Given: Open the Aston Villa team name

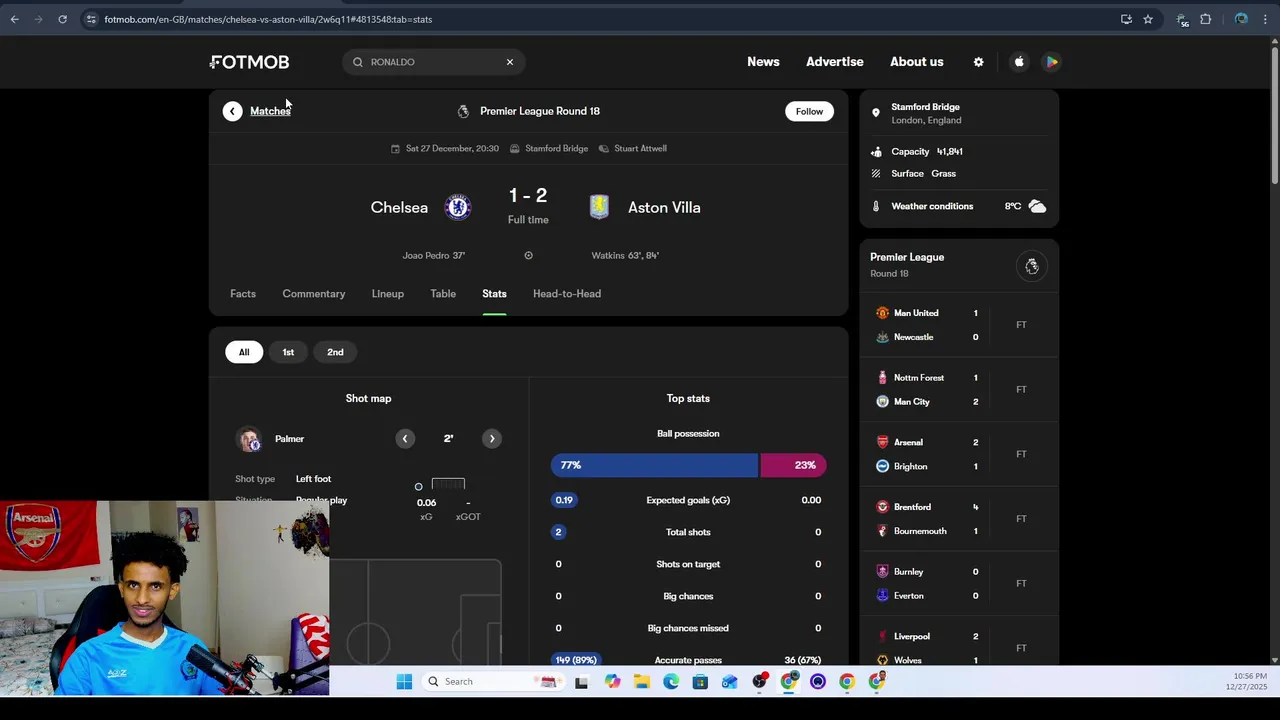Looking at the screenshot, I should pyautogui.click(x=664, y=207).
